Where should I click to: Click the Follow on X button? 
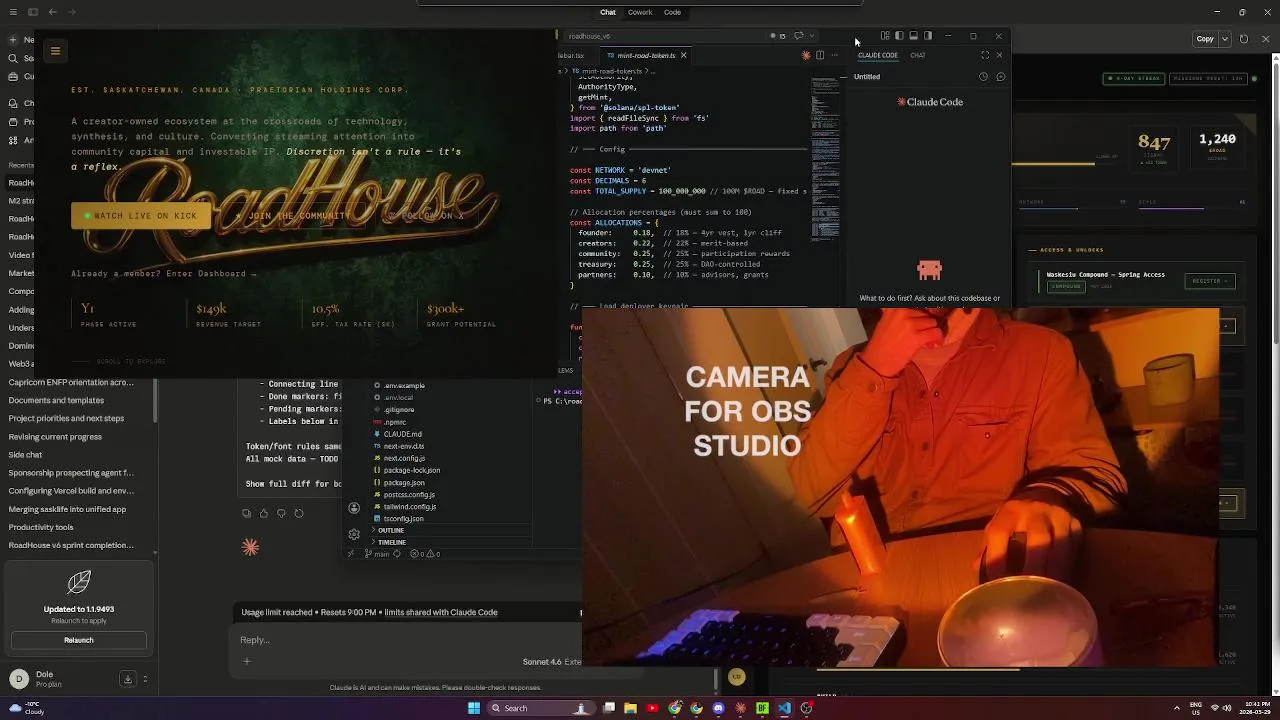point(428,216)
